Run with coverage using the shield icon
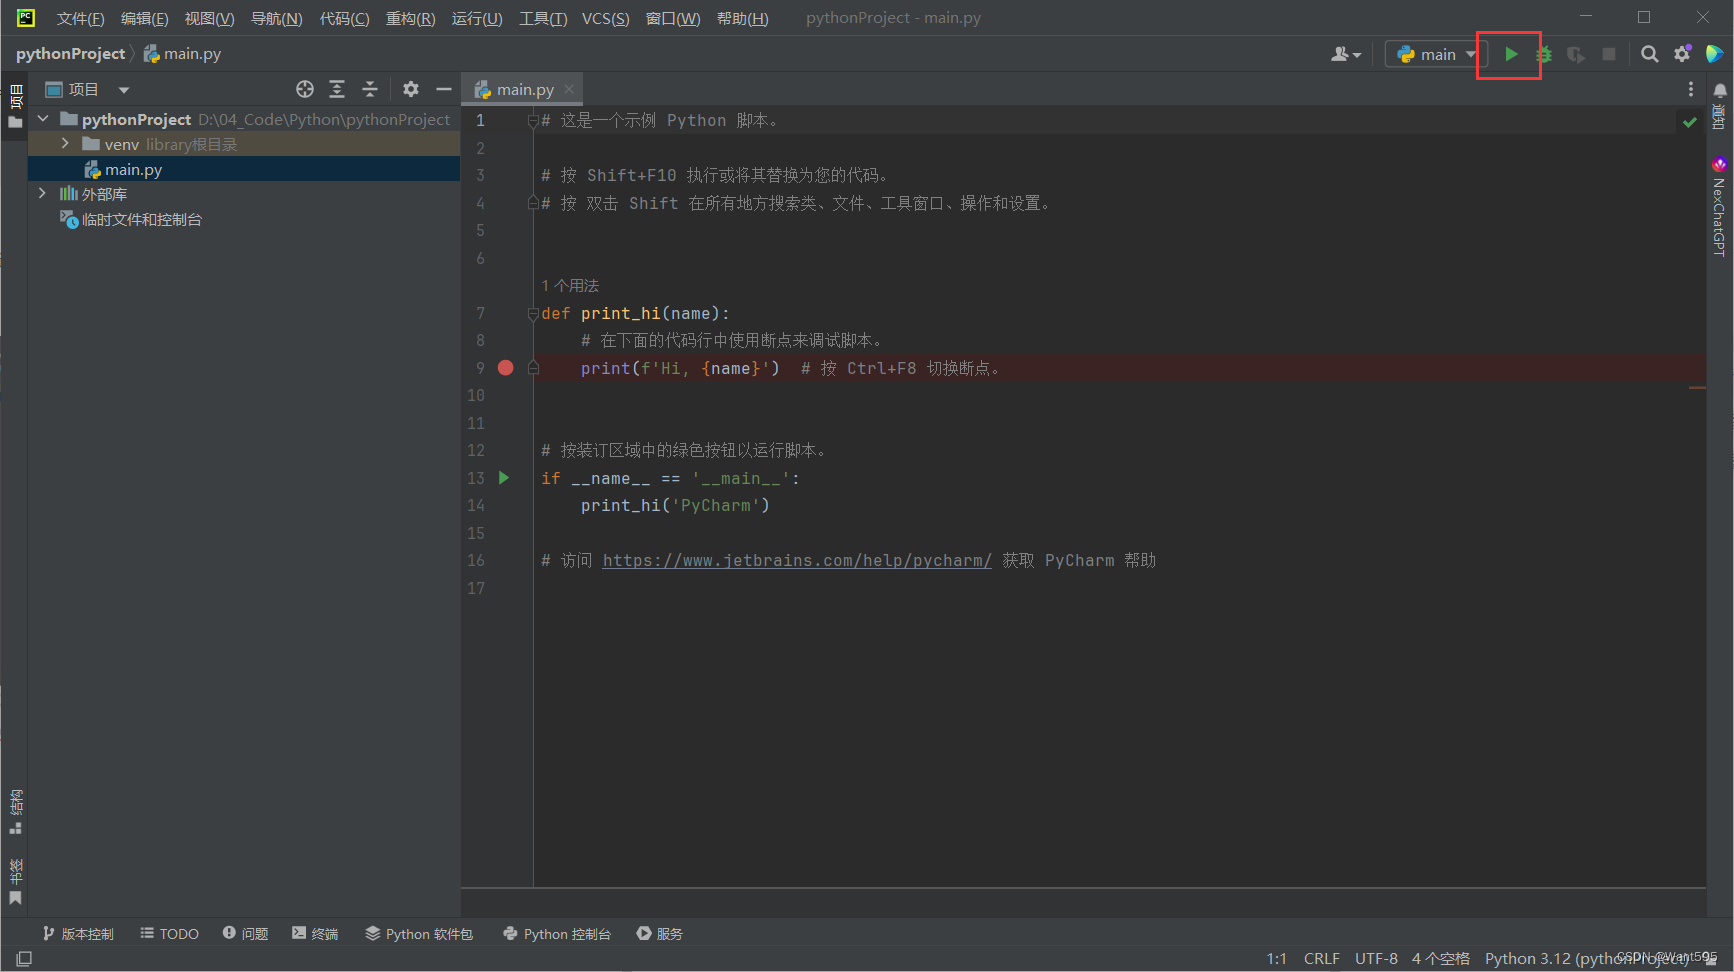Screen dimensions: 1734x972 click(1576, 54)
